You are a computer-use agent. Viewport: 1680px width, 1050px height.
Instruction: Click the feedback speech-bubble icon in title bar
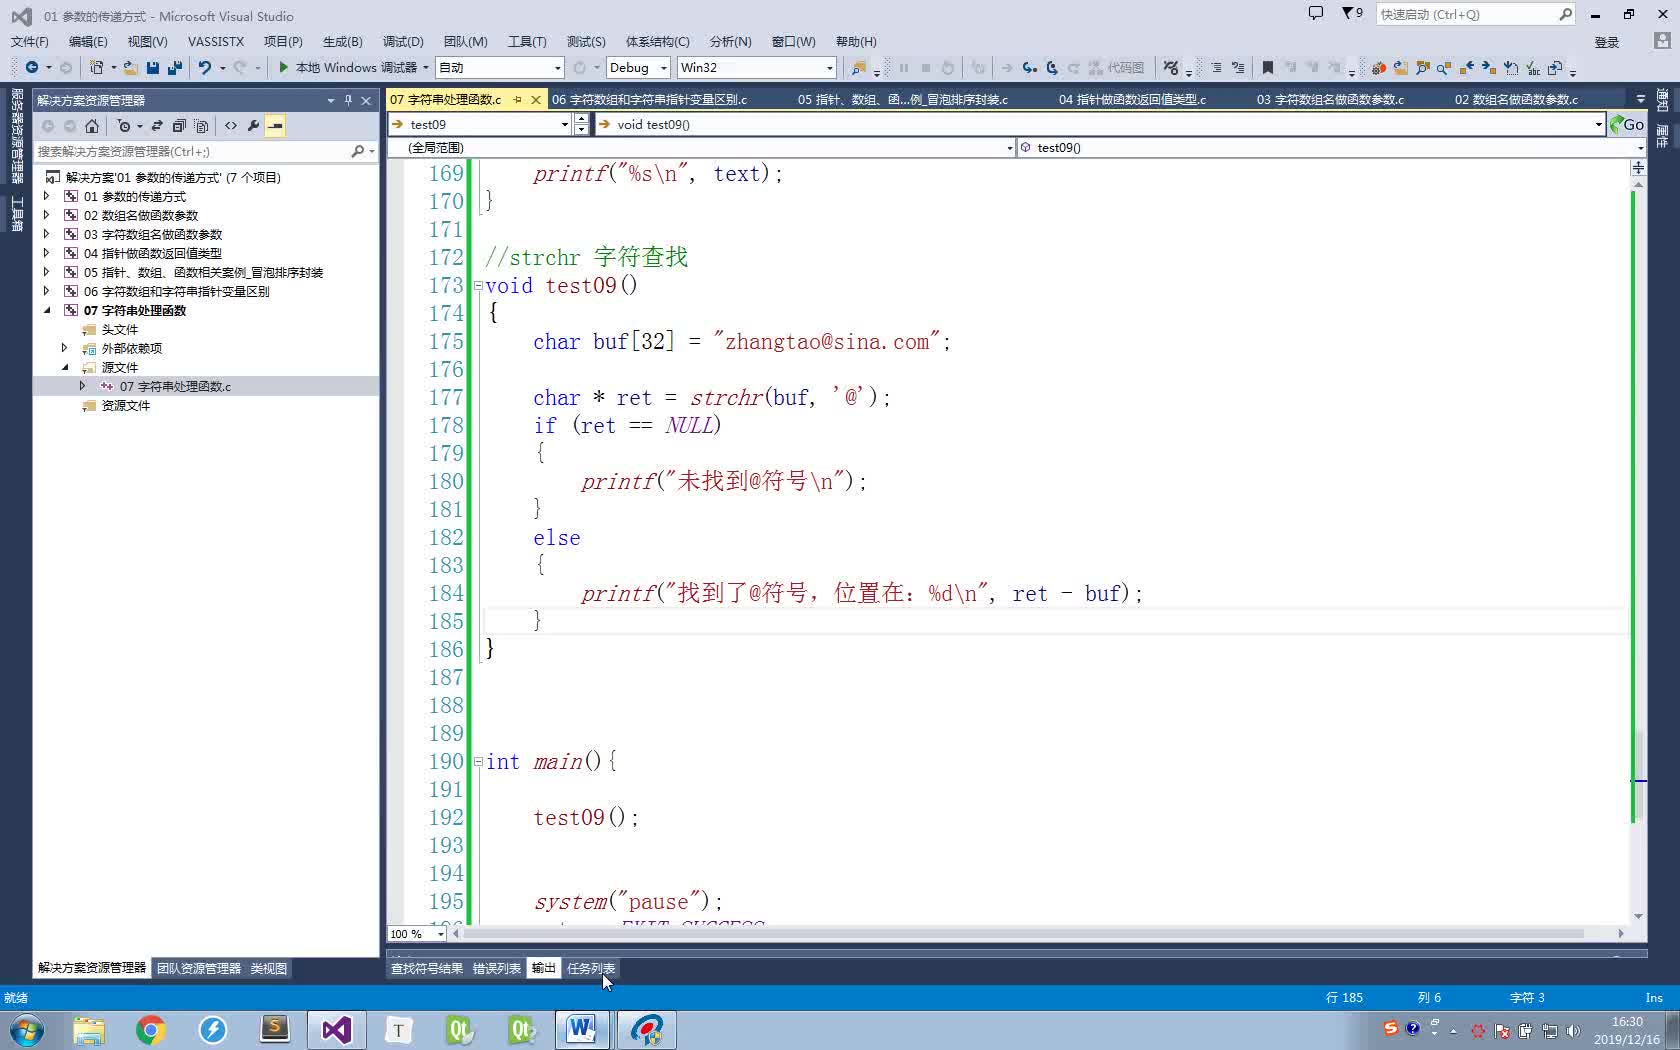tap(1315, 13)
